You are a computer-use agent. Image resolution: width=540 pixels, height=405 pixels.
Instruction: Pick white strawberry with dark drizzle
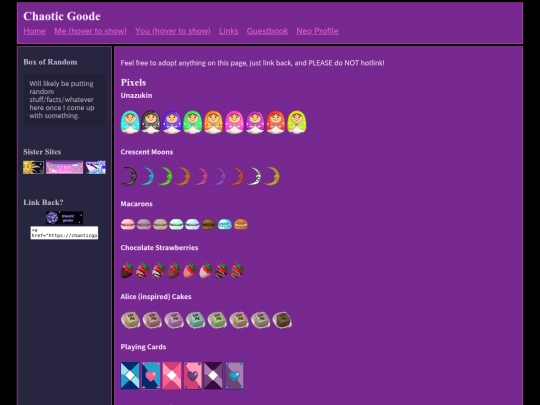[158, 271]
